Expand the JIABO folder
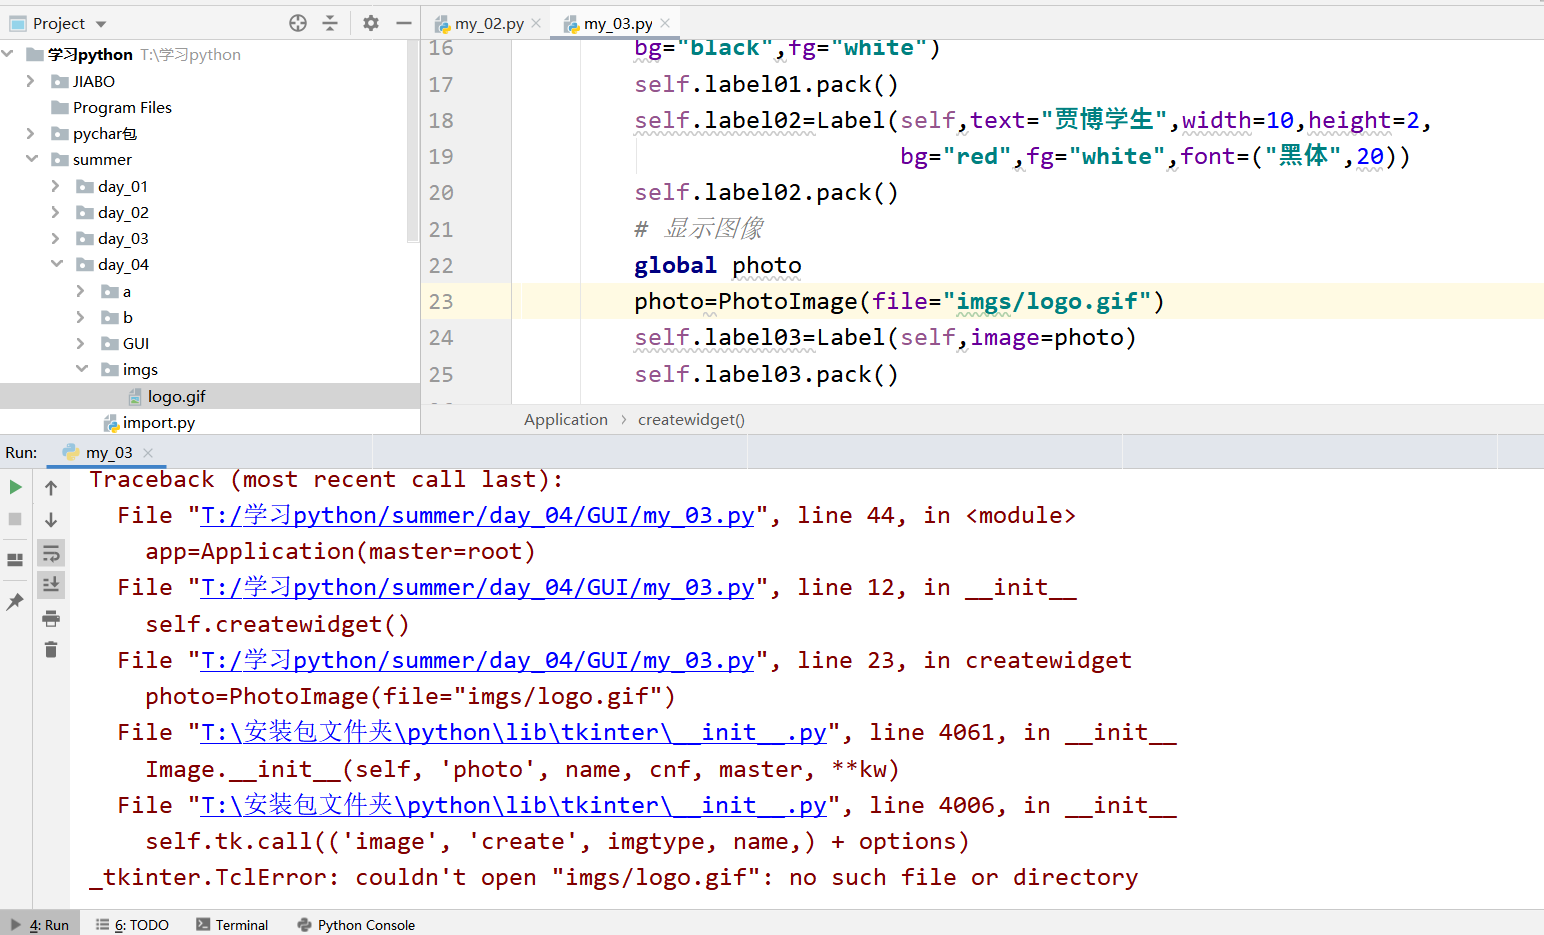 (31, 81)
